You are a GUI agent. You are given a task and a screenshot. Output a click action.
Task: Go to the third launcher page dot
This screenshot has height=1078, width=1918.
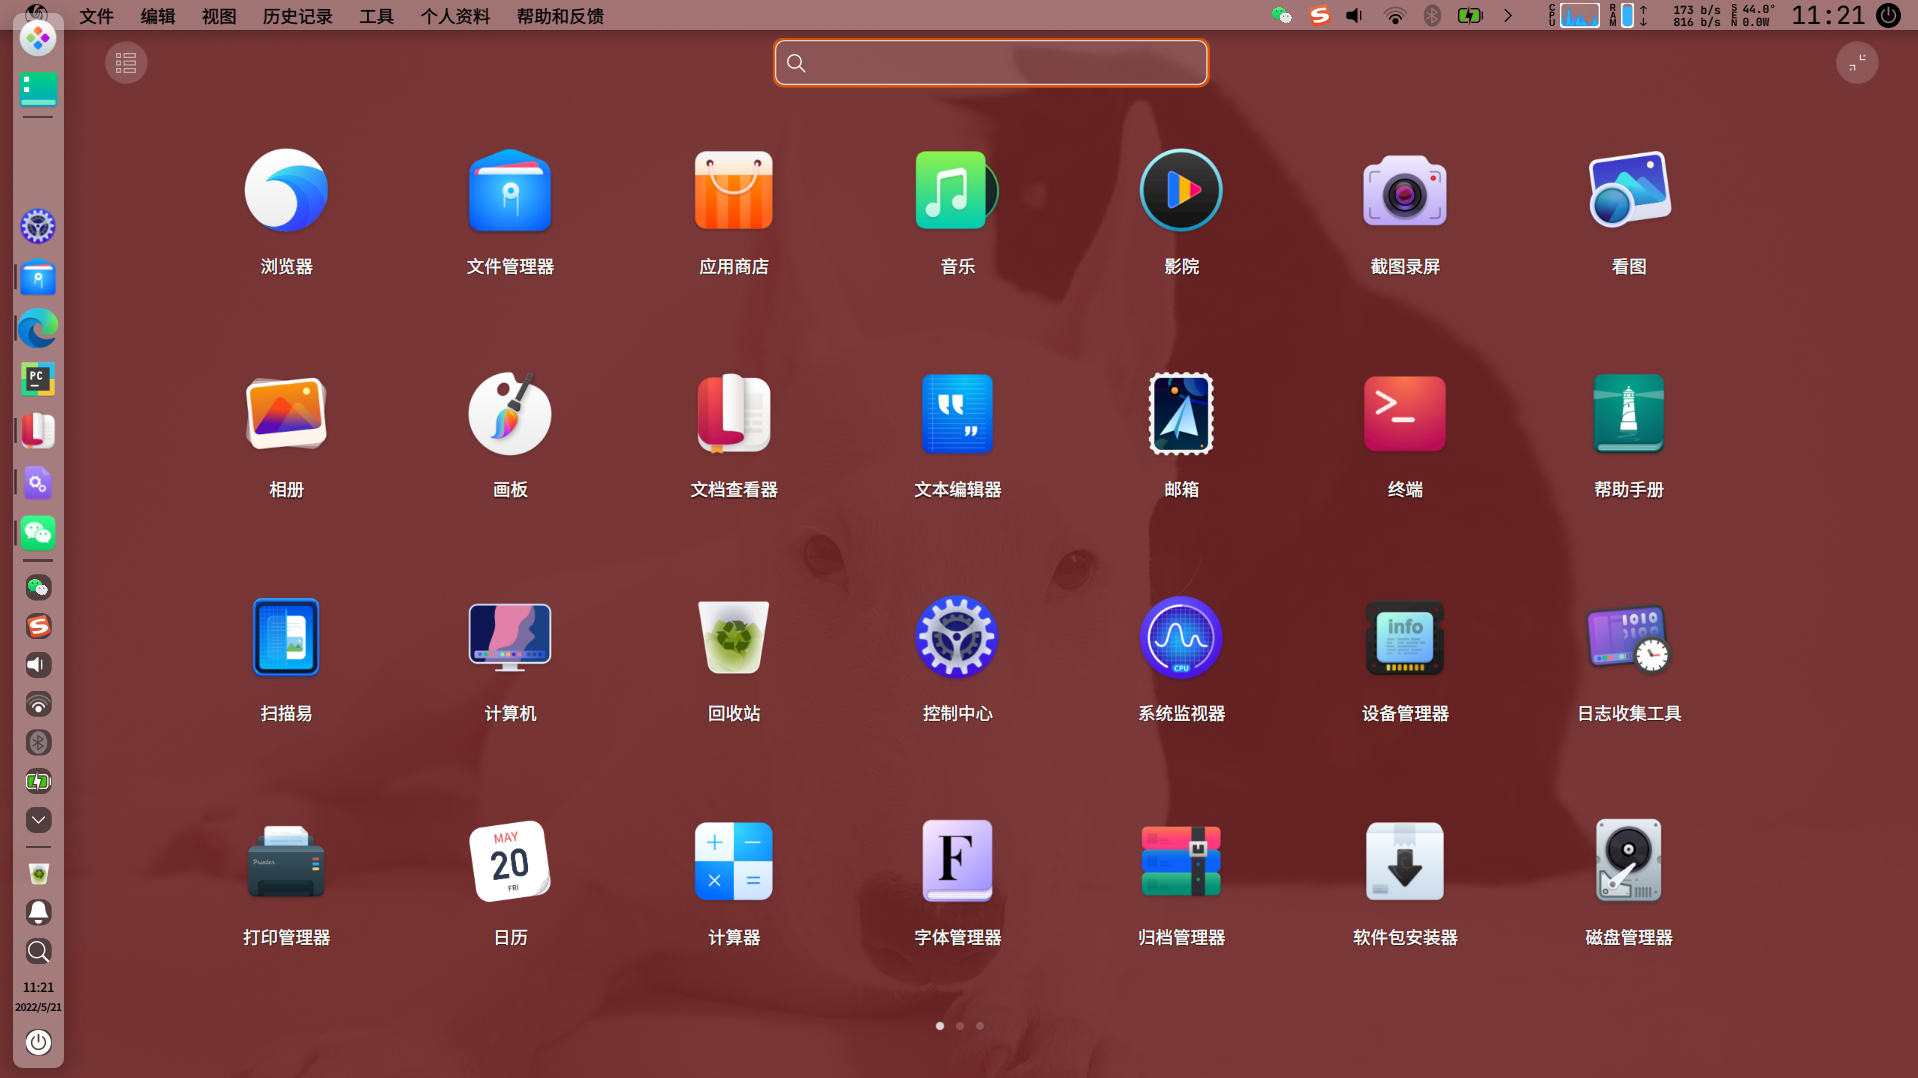pos(980,1026)
